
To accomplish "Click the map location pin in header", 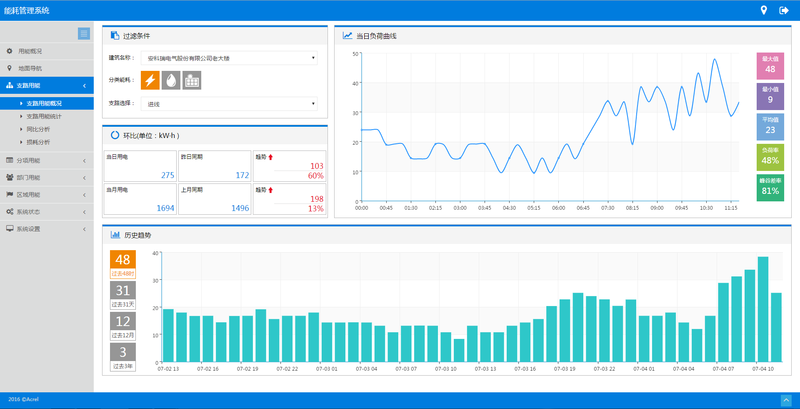I will (764, 11).
